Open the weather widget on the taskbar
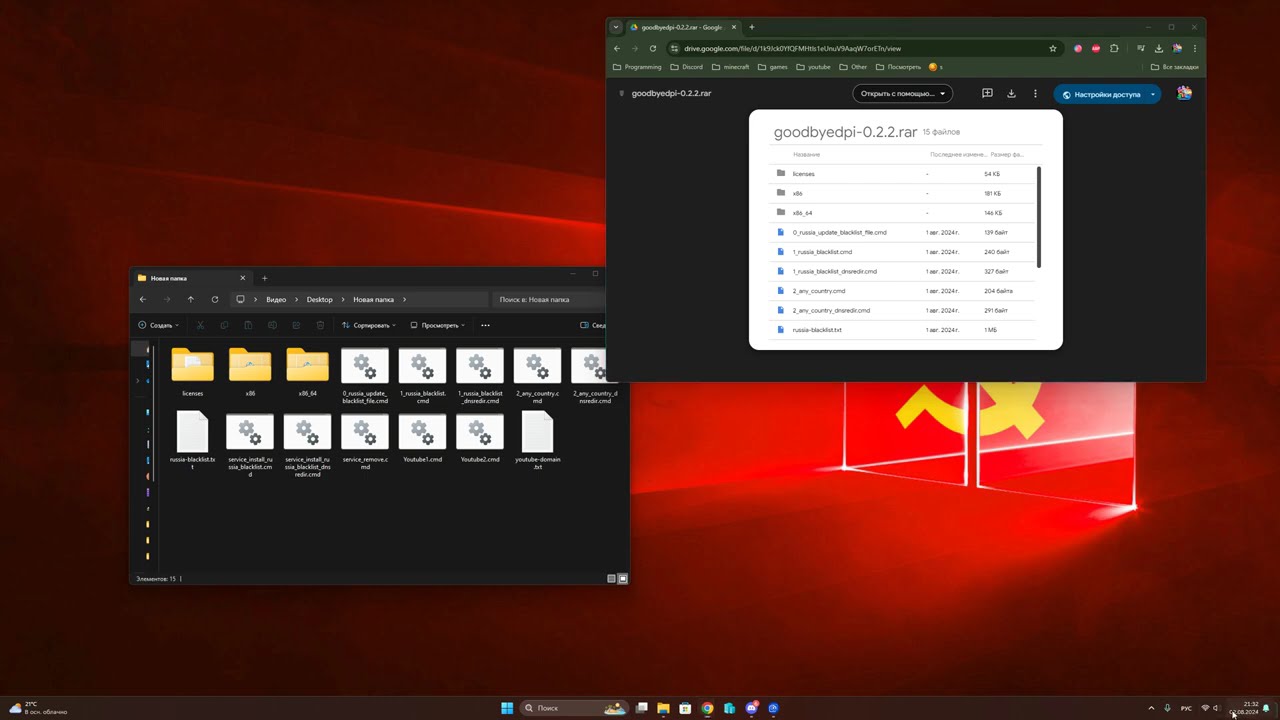Screen dimensions: 1280x720 (38, 708)
